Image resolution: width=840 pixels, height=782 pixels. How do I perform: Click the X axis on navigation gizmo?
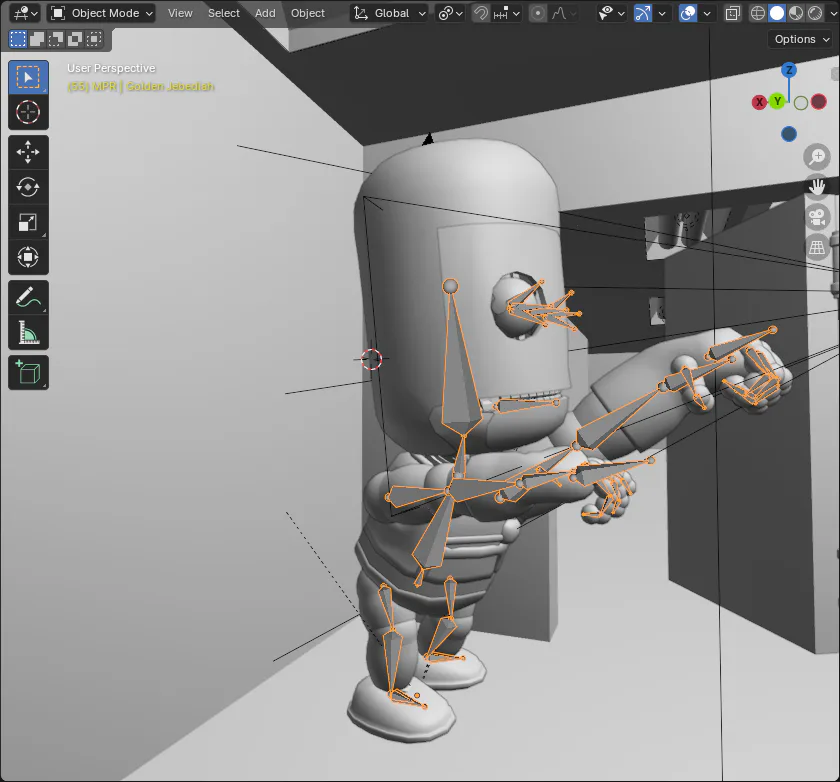[759, 102]
